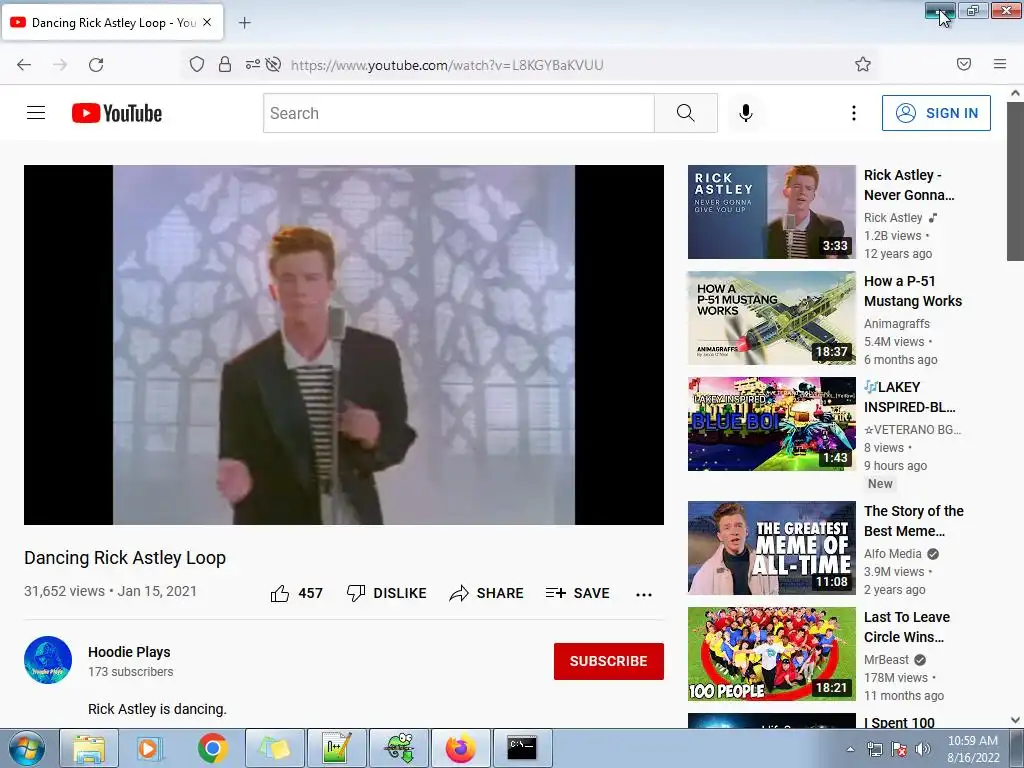SUBSCRIBE to Hoodie Plays
Viewport: 1024px width, 768px height.
coord(609,661)
